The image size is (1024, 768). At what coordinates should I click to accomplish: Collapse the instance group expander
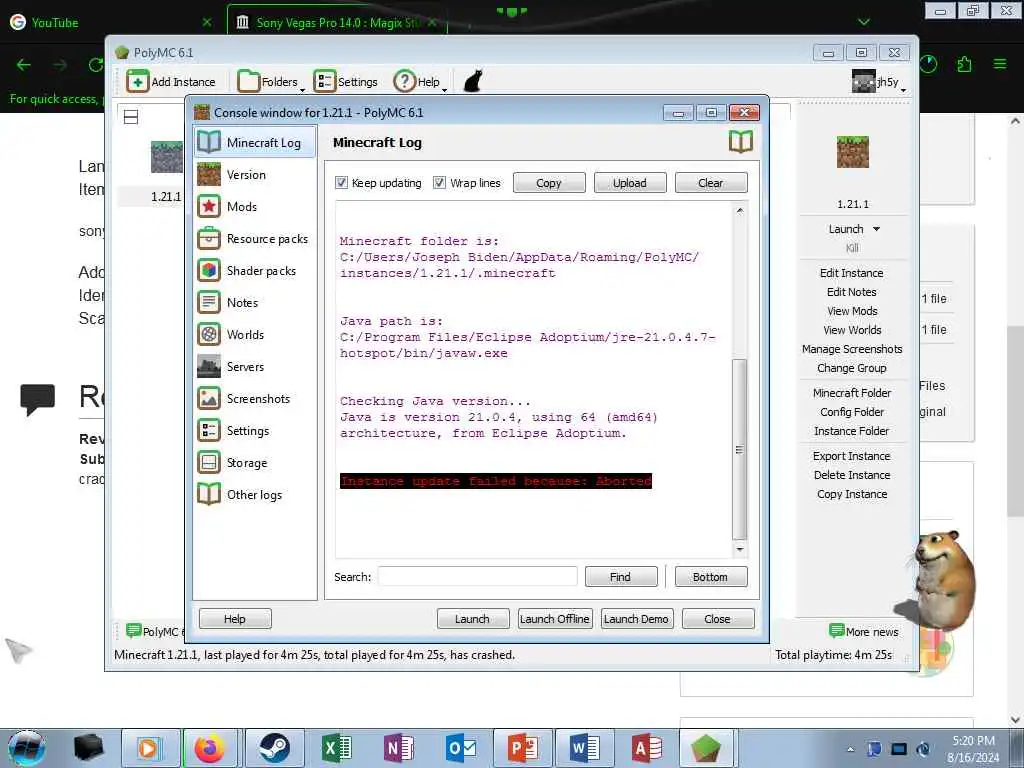pos(131,117)
